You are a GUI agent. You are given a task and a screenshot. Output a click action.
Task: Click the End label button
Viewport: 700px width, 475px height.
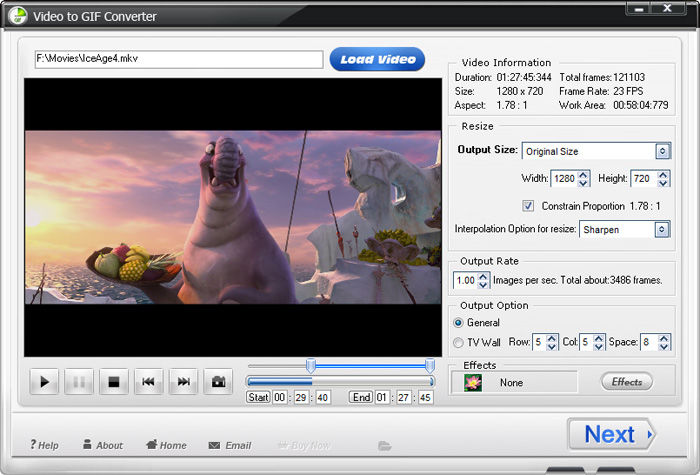(361, 397)
